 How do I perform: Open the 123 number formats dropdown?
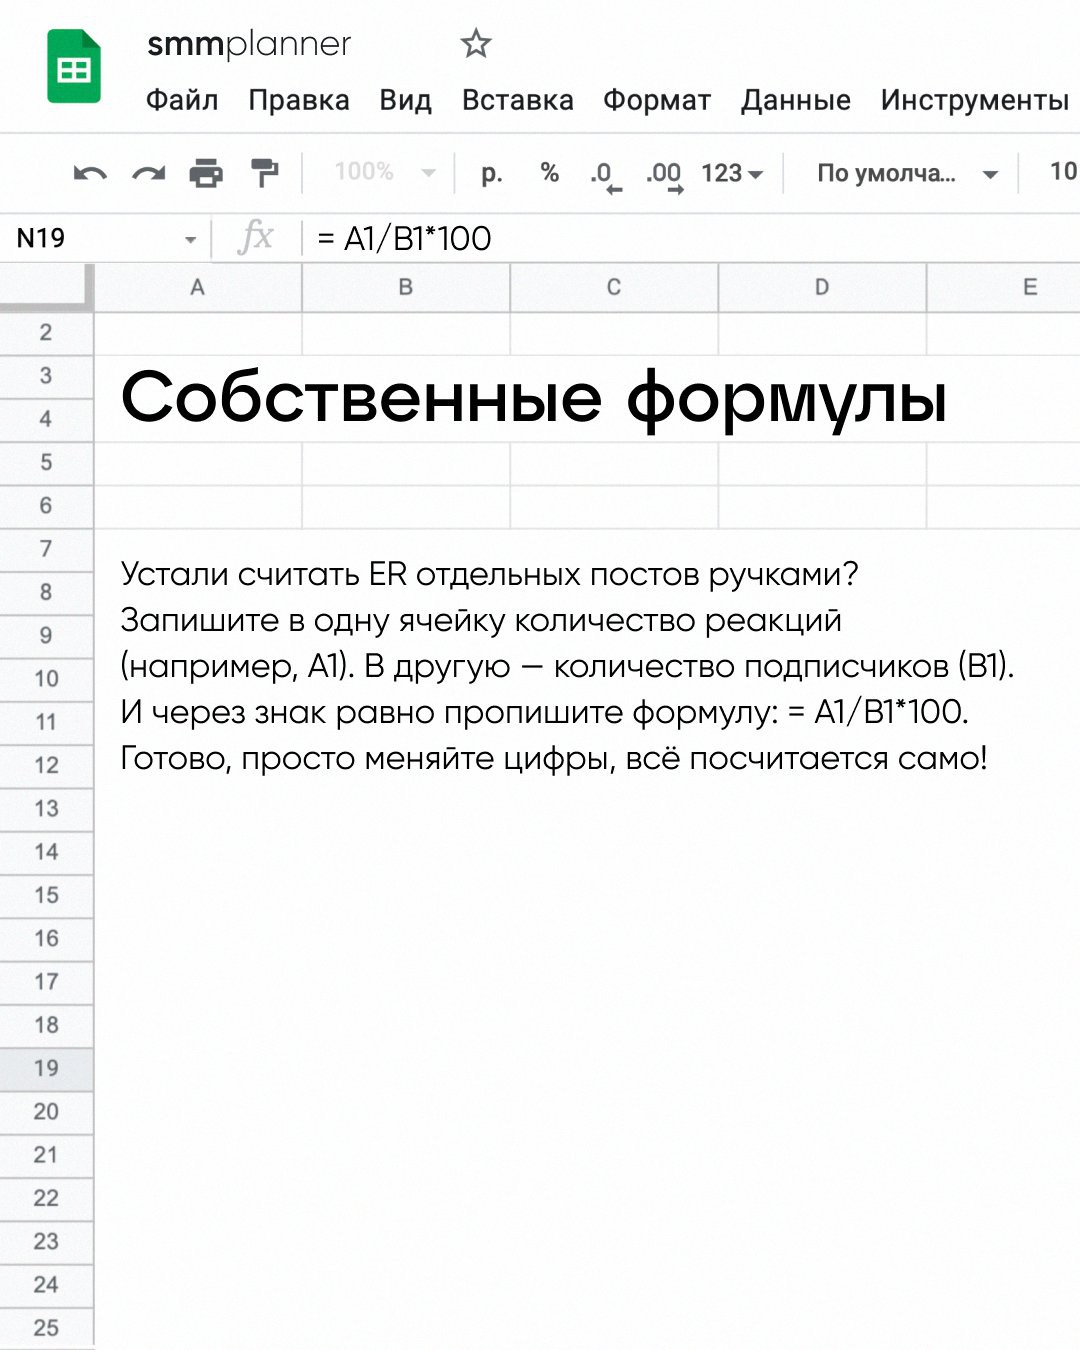coord(732,173)
